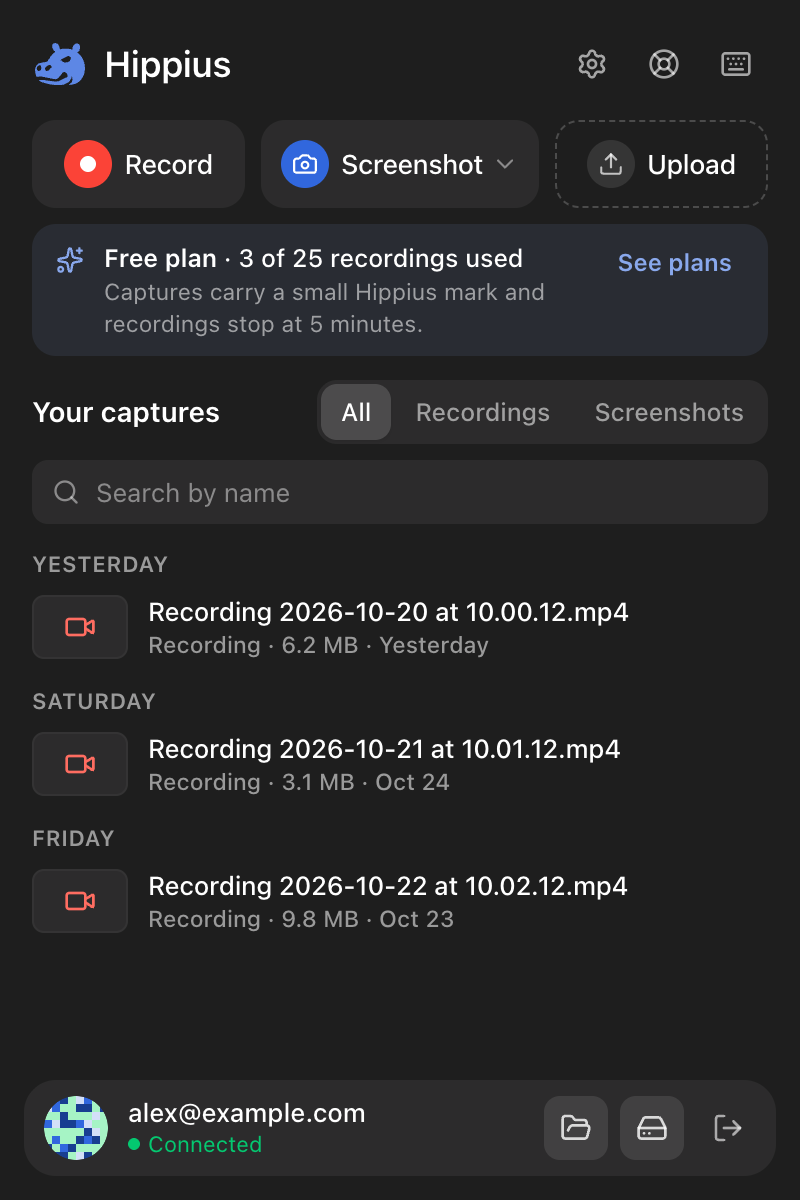800x1200 pixels.
Task: Click the YESTERDAY group heading
Action: pyautogui.click(x=100, y=565)
